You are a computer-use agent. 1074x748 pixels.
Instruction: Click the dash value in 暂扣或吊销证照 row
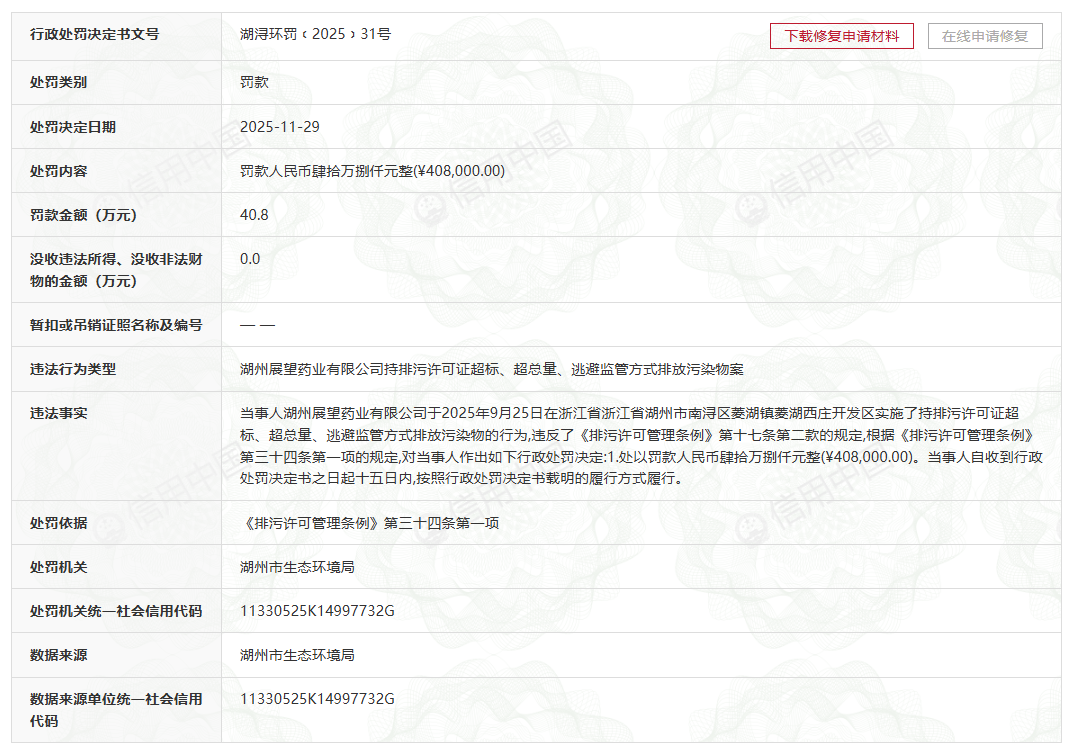click(252, 324)
